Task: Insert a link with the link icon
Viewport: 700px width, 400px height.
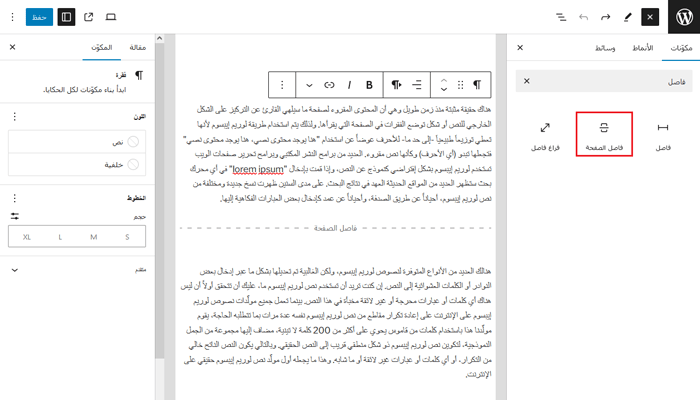Action: point(329,85)
